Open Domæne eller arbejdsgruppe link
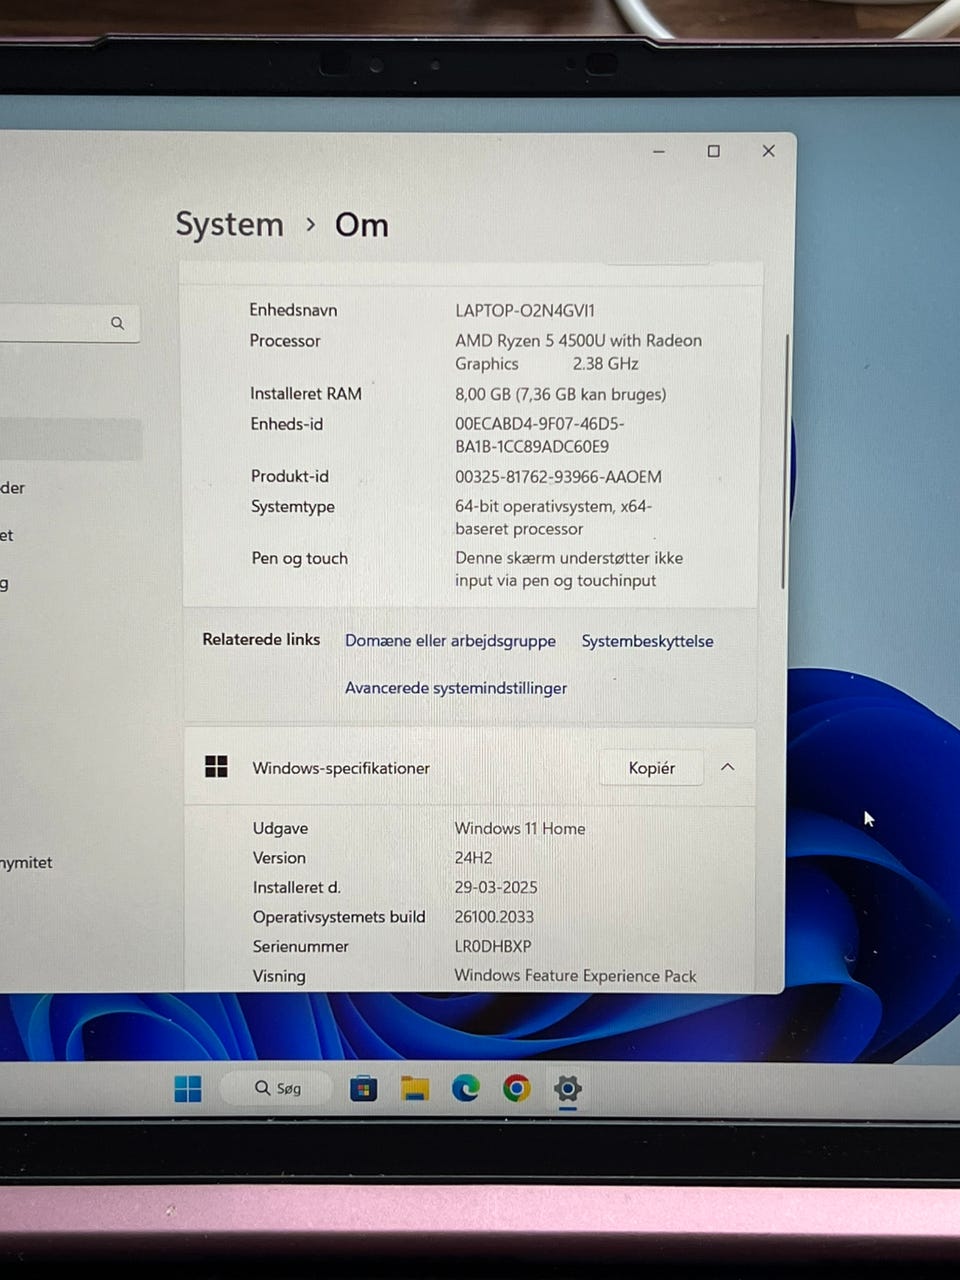The width and height of the screenshot is (960, 1280). [x=450, y=641]
